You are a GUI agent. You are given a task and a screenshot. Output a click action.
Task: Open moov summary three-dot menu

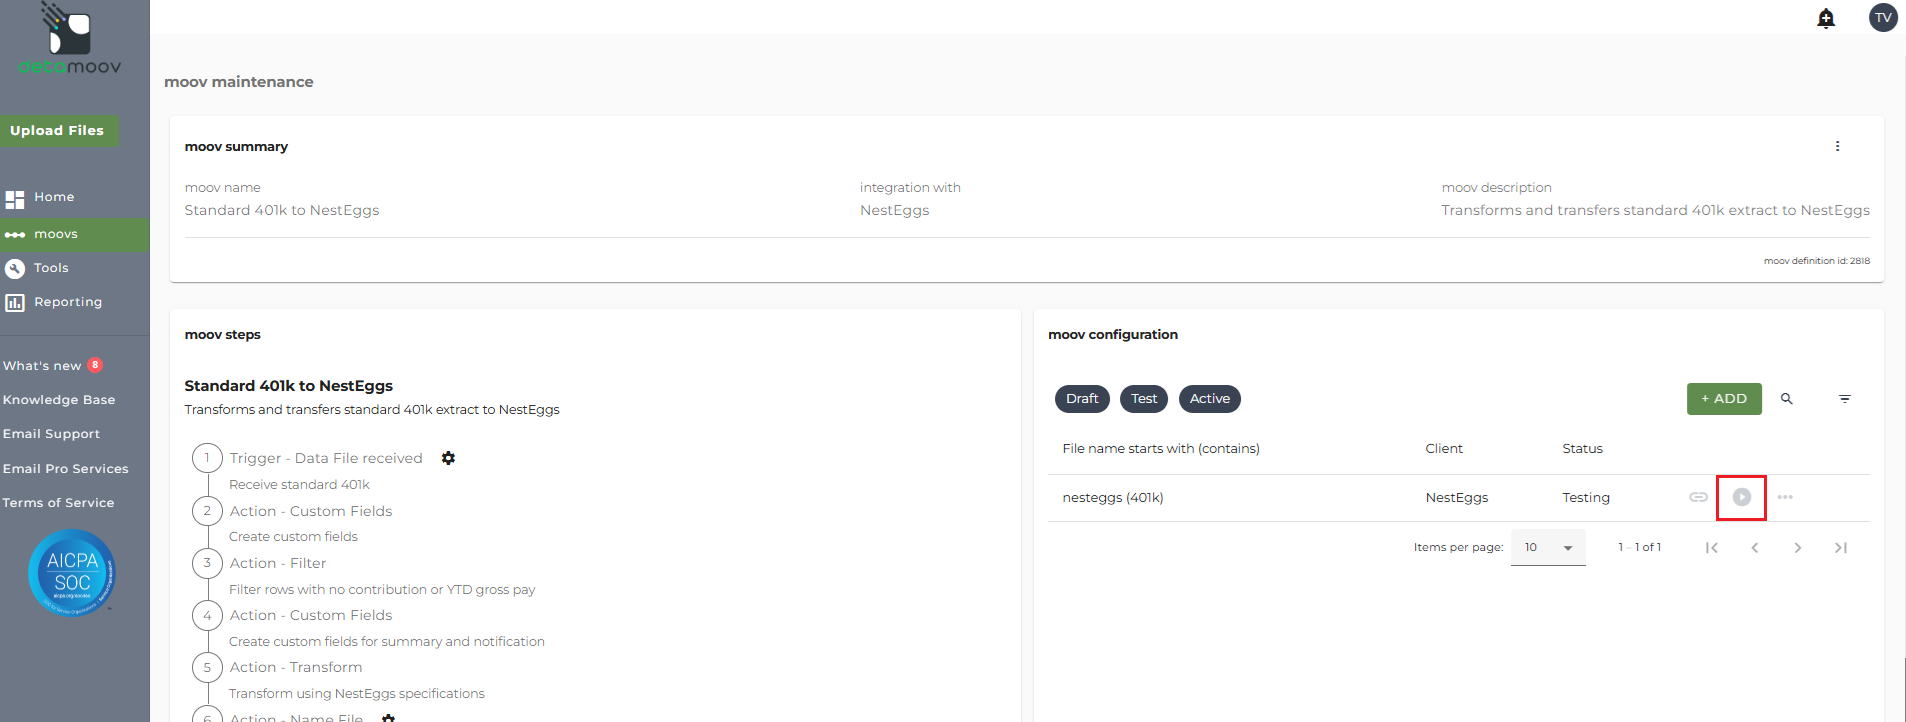tap(1837, 146)
